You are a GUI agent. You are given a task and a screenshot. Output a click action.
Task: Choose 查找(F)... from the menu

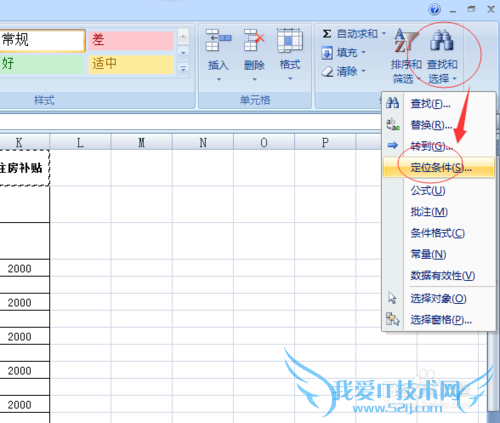[x=438, y=104]
